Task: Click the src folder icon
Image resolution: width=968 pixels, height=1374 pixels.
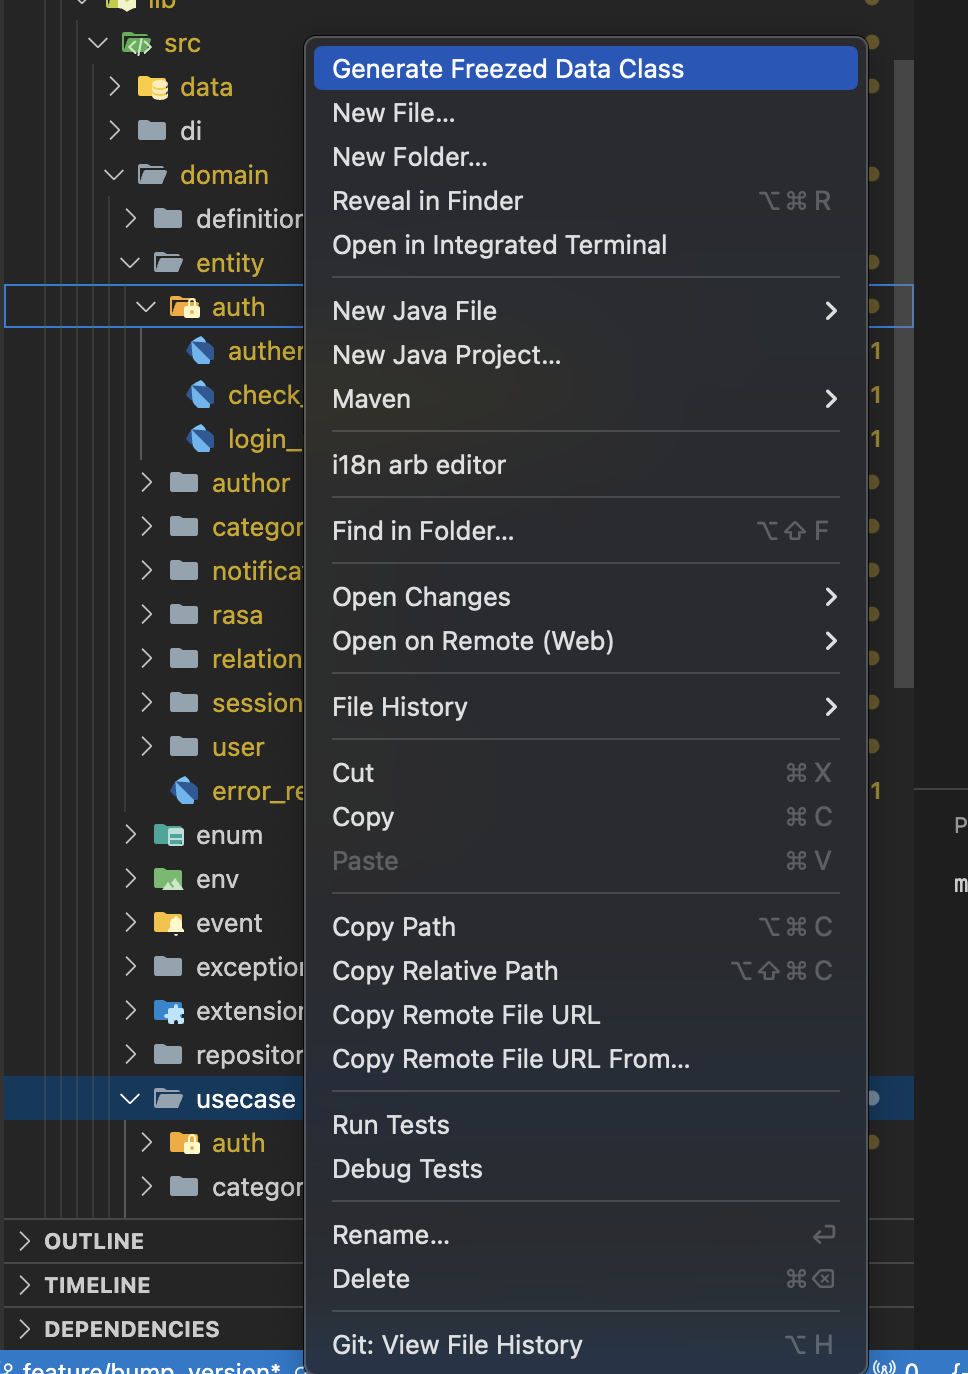Action: pos(136,44)
